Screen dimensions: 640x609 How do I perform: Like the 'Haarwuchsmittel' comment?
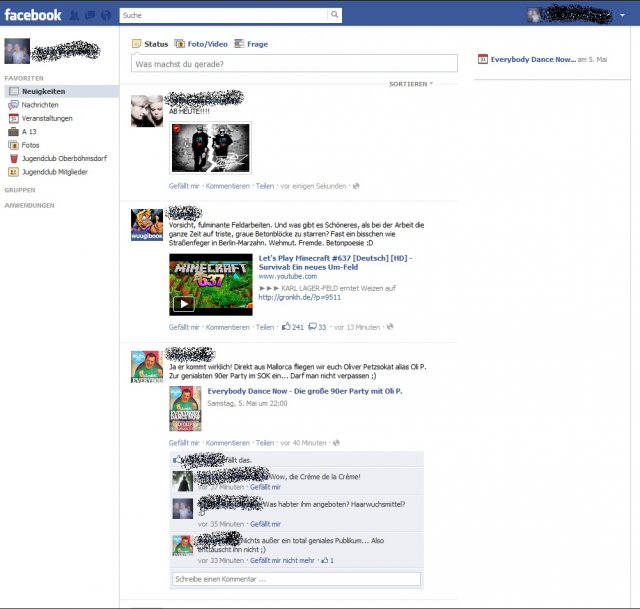click(x=265, y=524)
